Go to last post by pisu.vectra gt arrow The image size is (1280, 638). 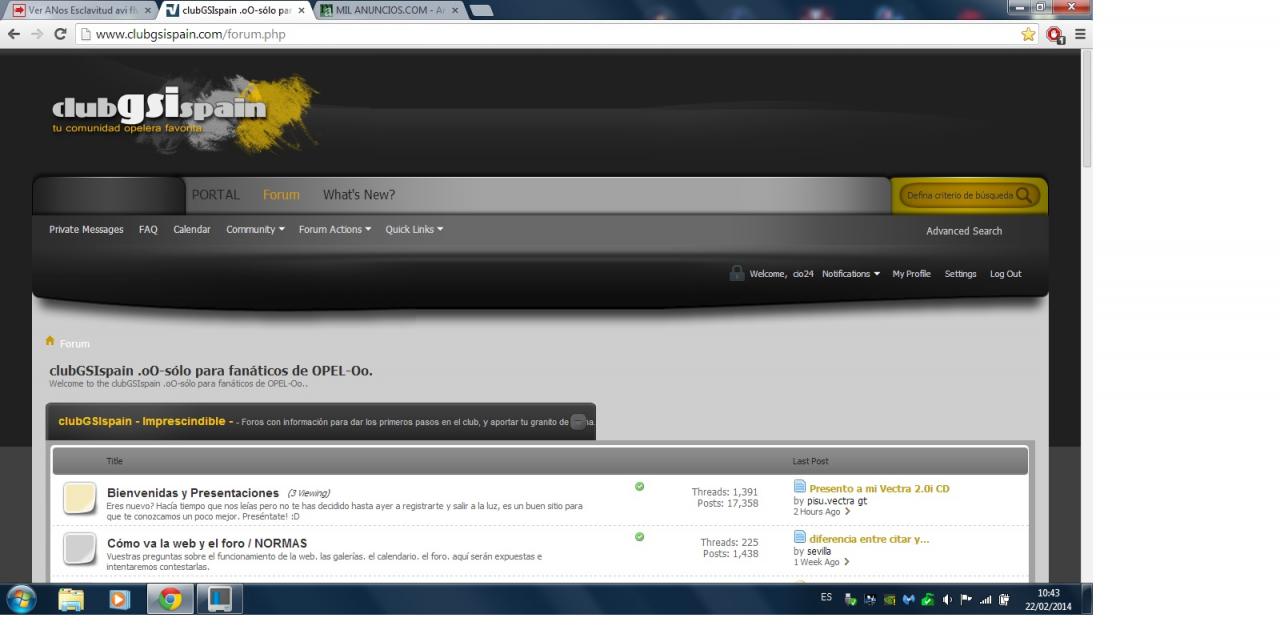coord(847,512)
